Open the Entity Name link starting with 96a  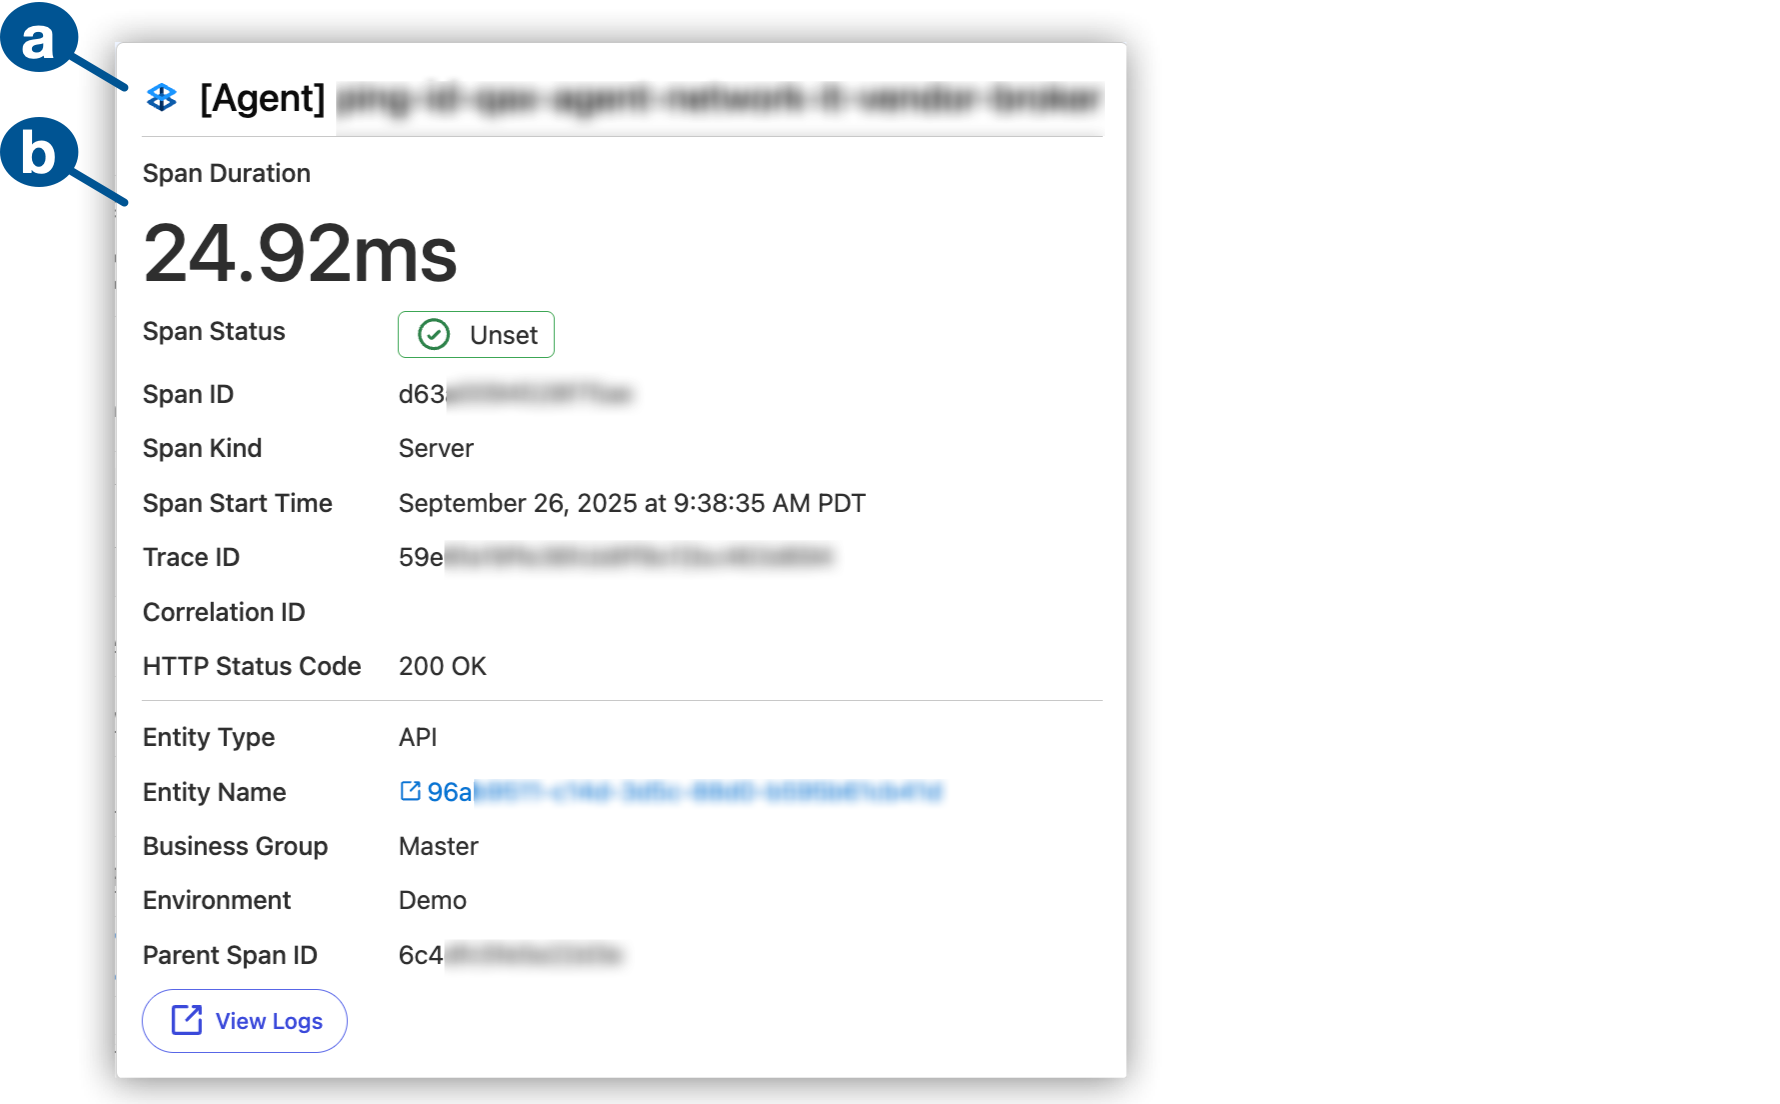tap(684, 792)
